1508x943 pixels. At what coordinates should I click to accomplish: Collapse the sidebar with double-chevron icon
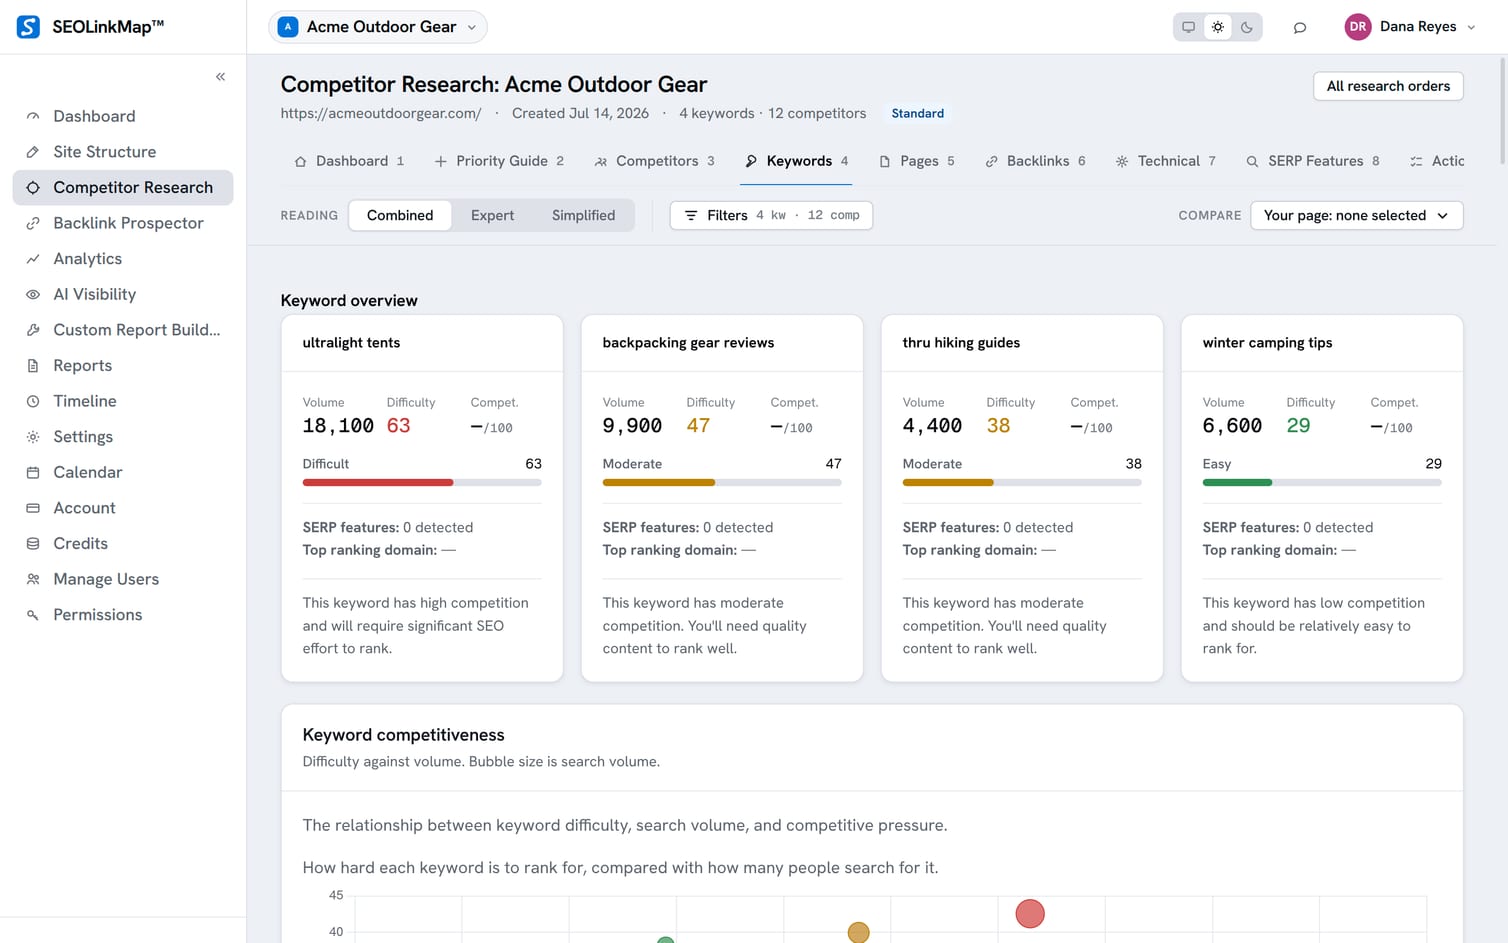pyautogui.click(x=220, y=77)
